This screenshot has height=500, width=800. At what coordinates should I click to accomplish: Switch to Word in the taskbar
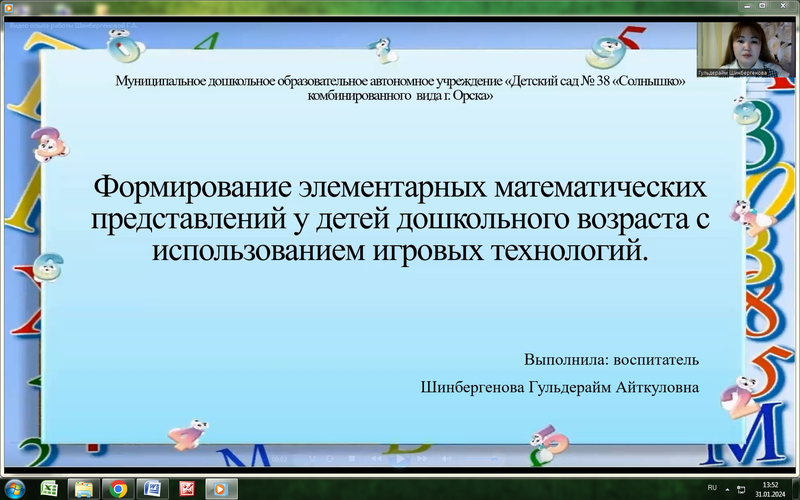click(152, 488)
